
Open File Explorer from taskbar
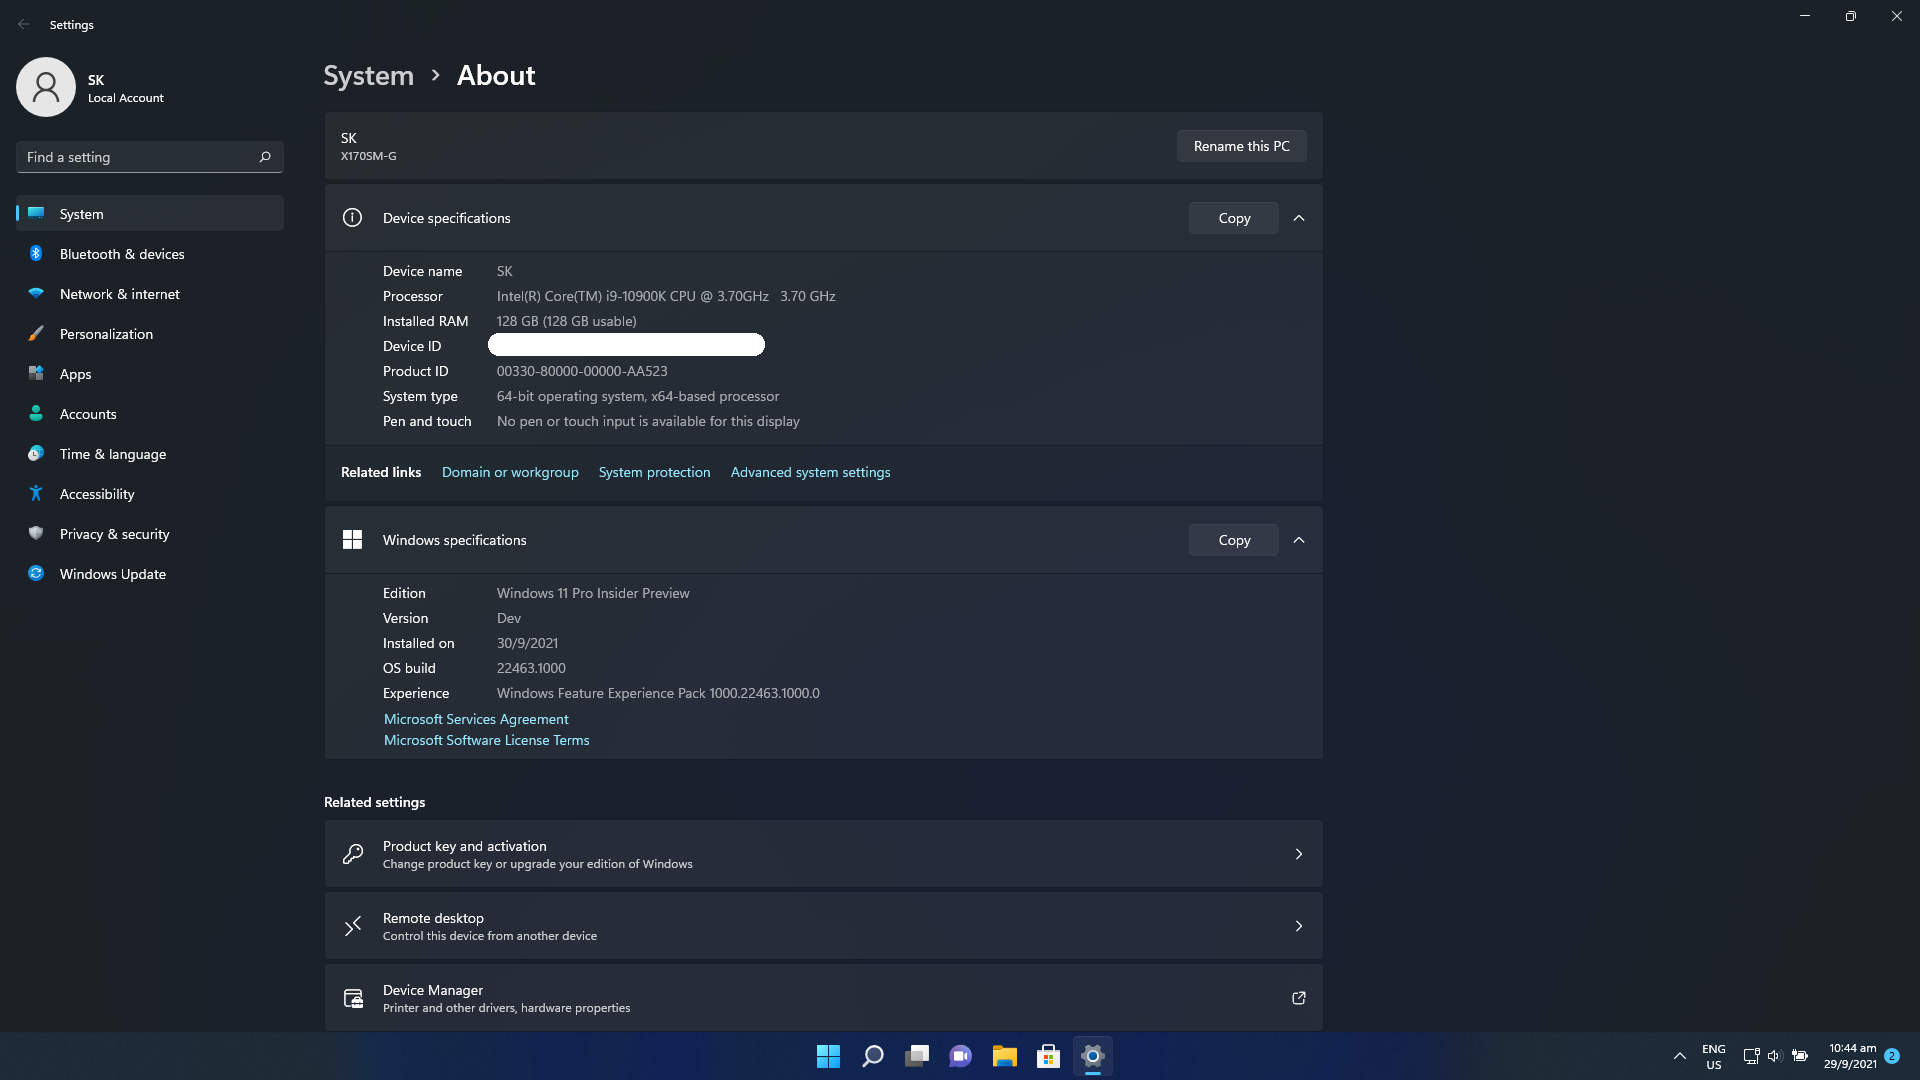click(1004, 1056)
